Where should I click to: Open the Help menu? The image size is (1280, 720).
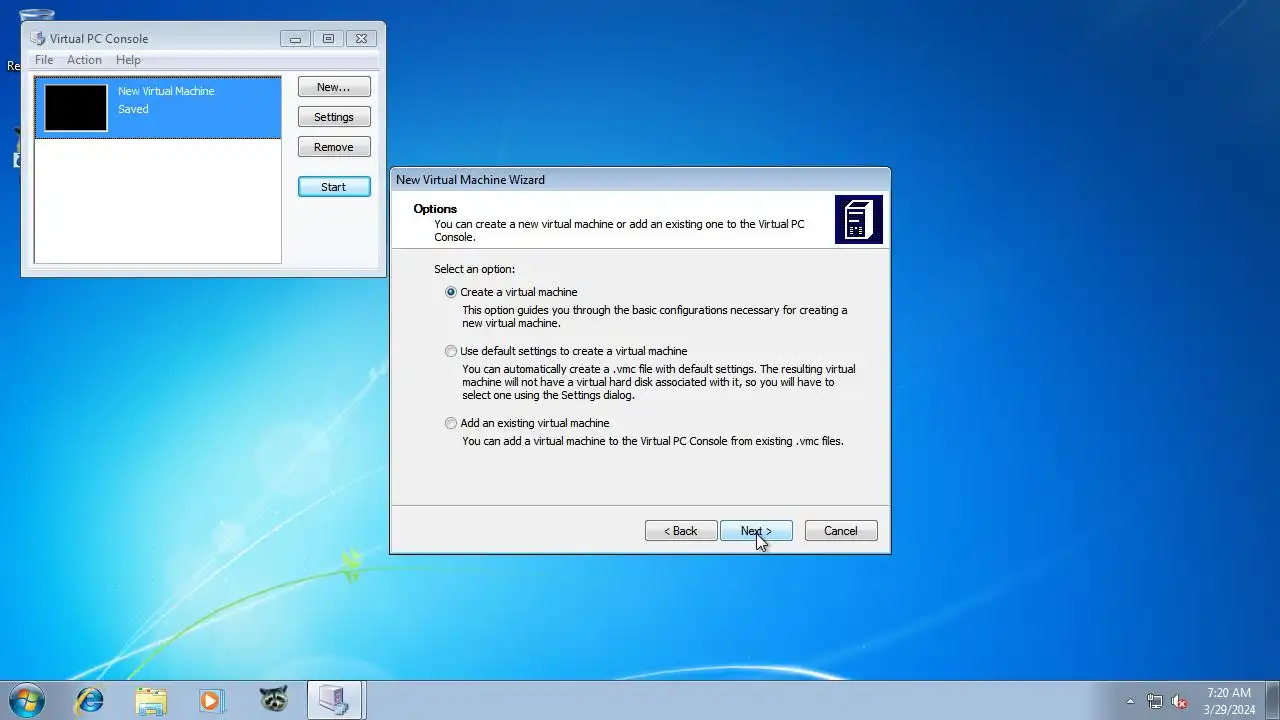point(128,60)
